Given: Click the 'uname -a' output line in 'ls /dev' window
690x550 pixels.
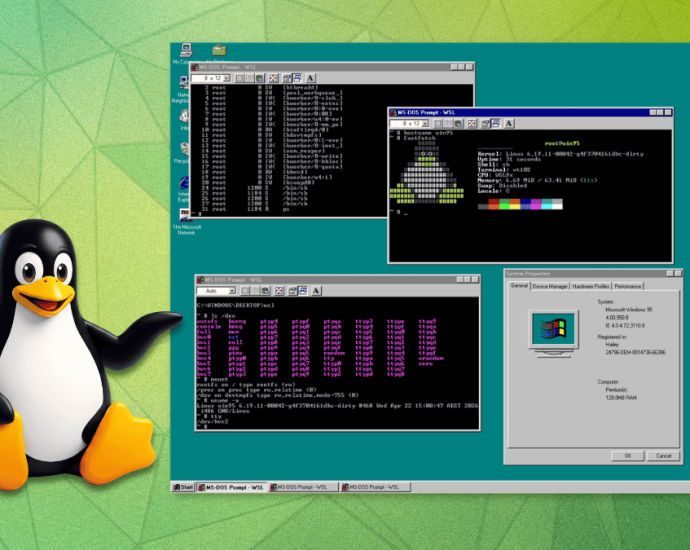Looking at the screenshot, I should [x=337, y=406].
